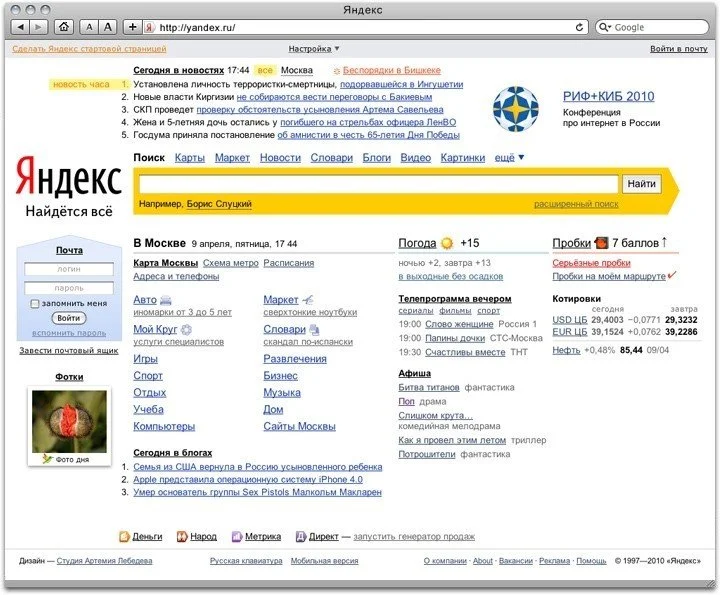This screenshot has width=720, height=595.
Task: Click the Мой Круг circle icon
Action: pos(186,330)
